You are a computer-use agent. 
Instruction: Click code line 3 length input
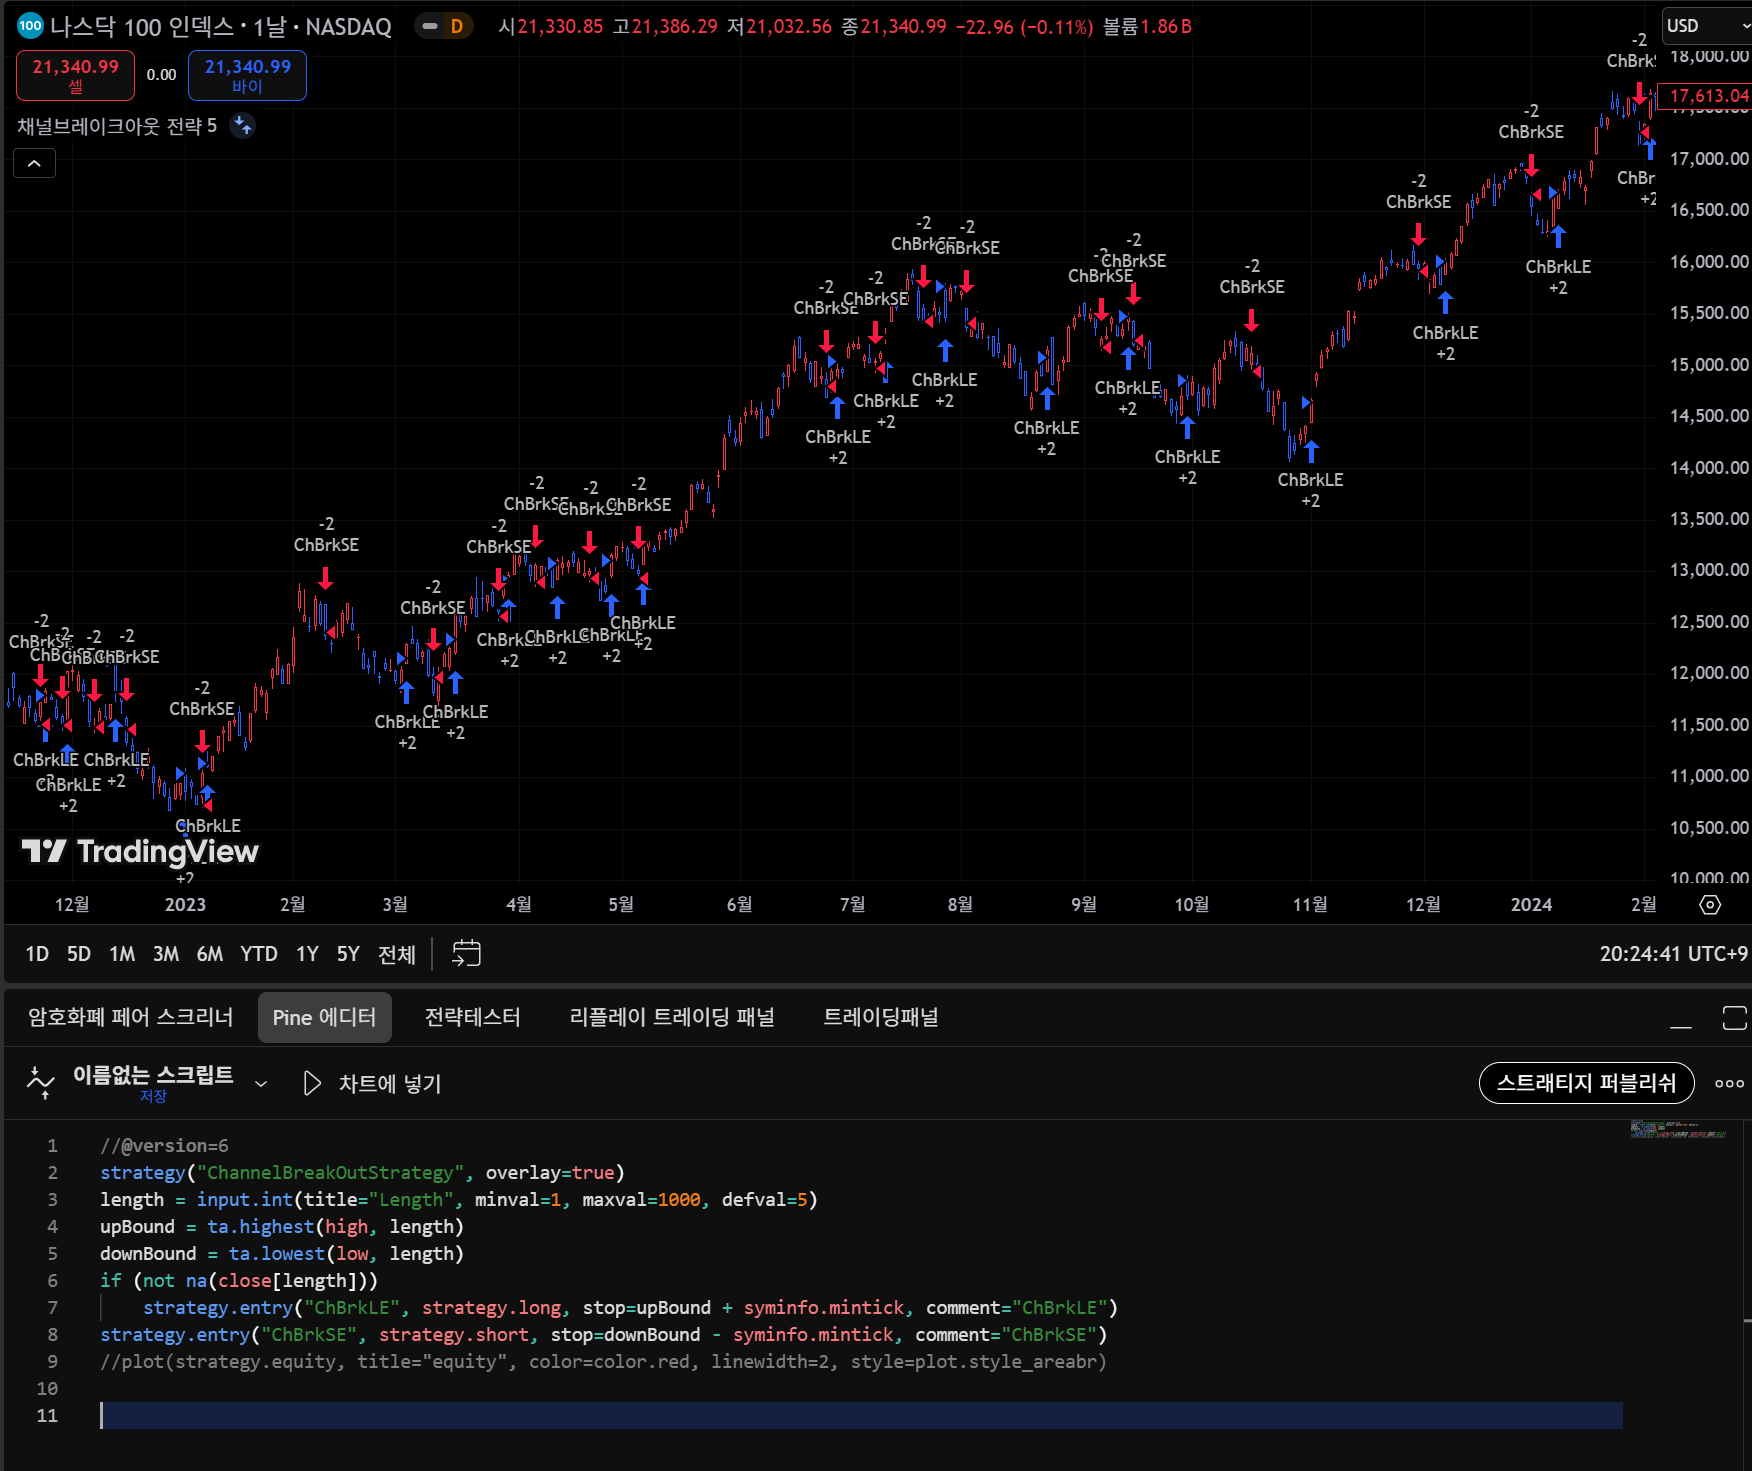click(x=459, y=1200)
